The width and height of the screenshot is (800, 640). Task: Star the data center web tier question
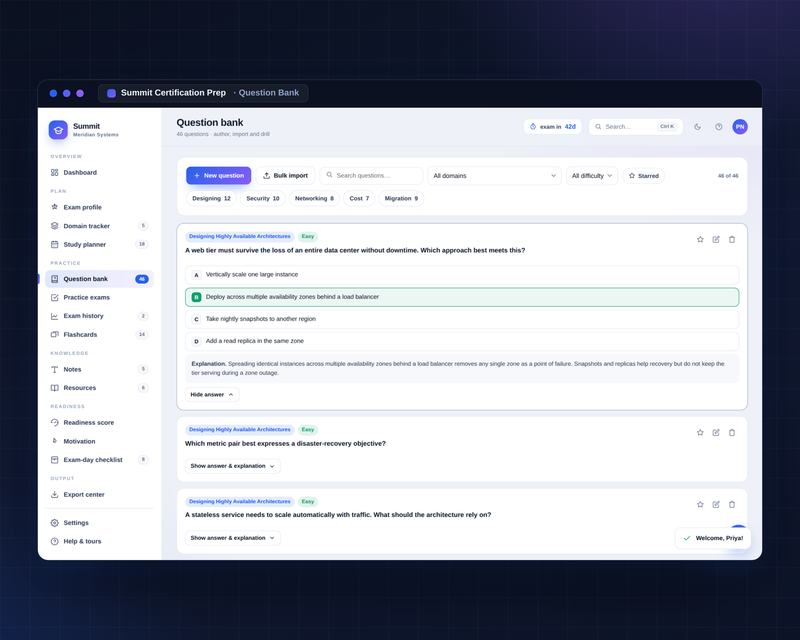(x=700, y=239)
